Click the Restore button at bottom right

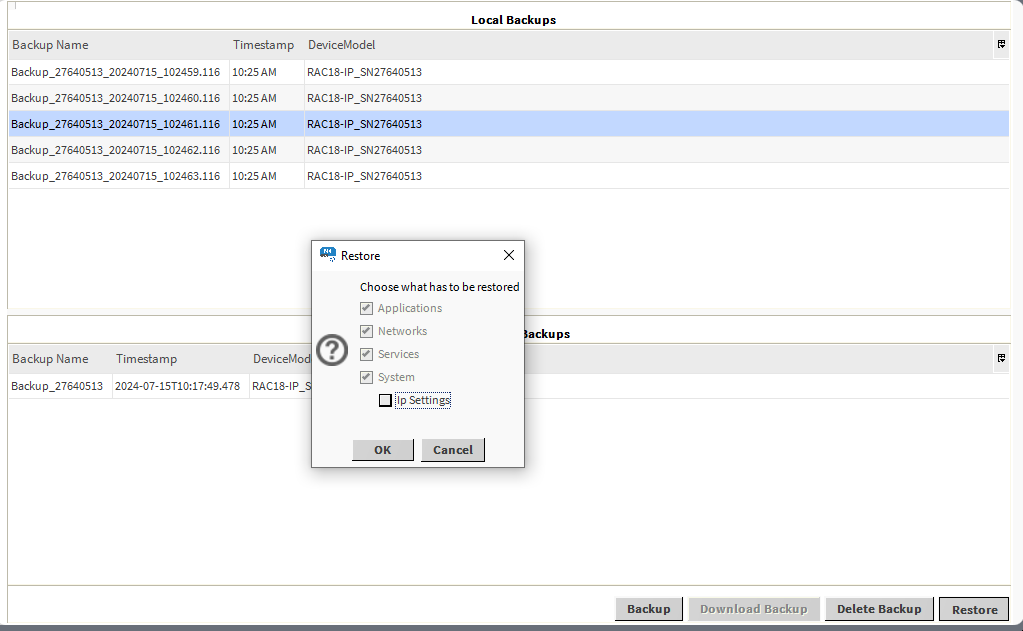[x=974, y=609]
